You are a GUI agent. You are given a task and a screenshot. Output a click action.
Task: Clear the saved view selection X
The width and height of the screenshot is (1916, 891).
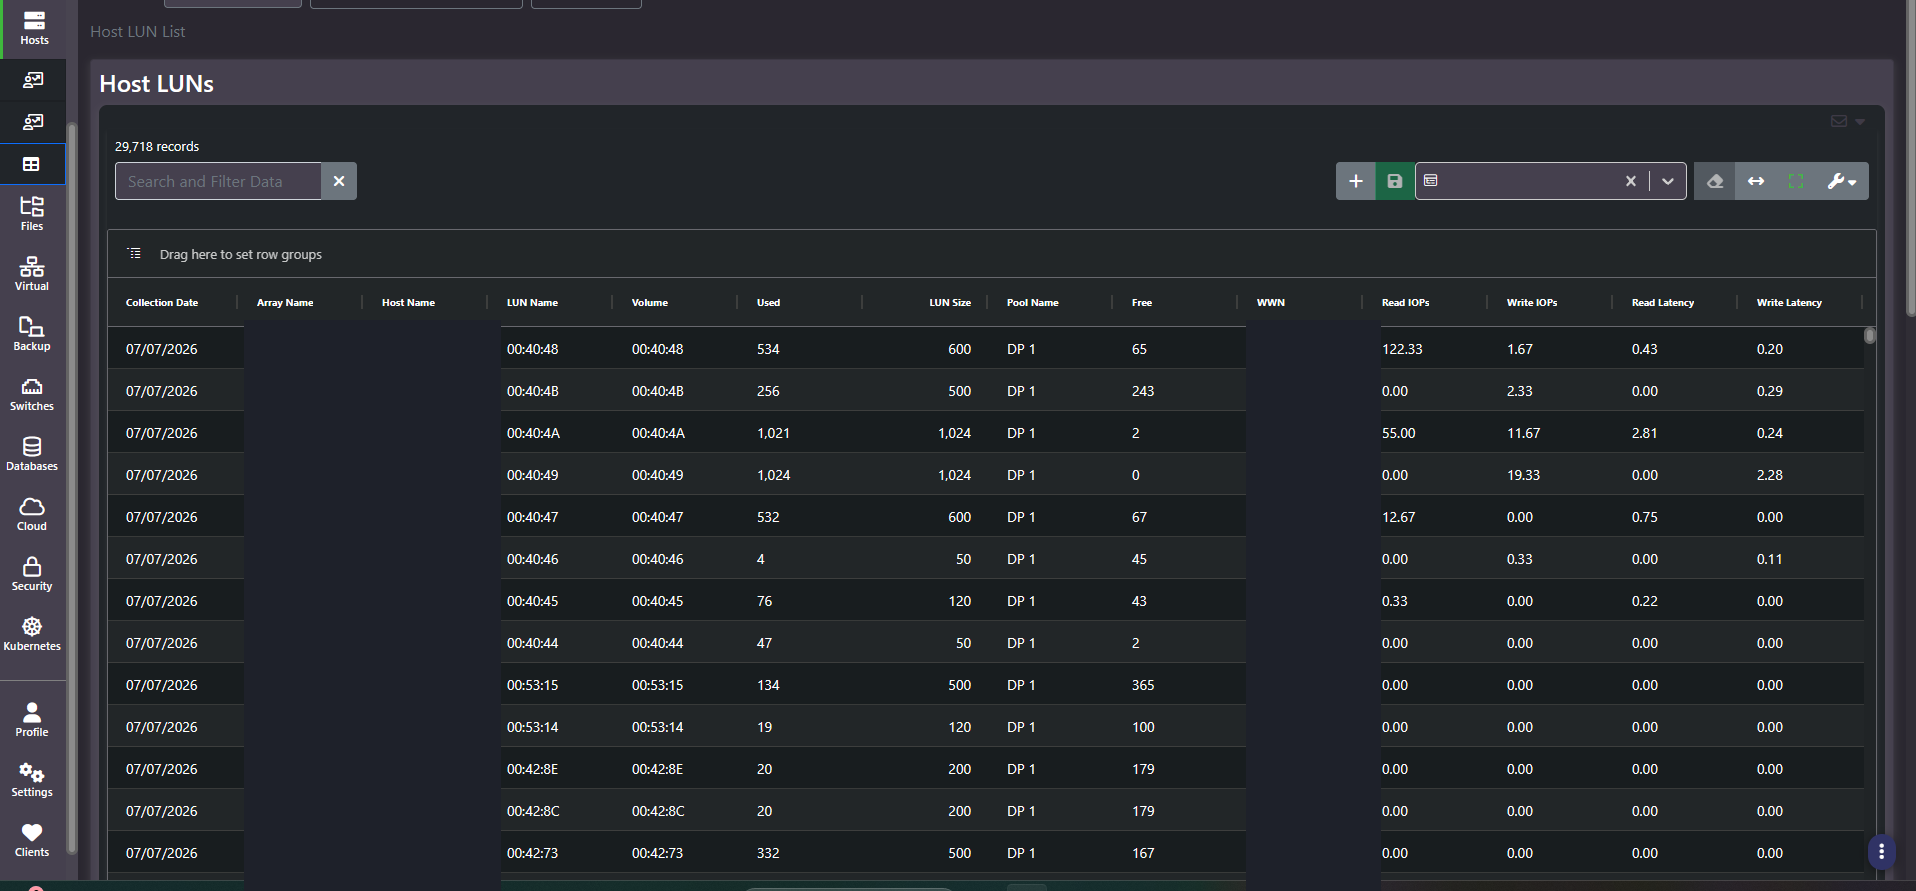click(1631, 181)
